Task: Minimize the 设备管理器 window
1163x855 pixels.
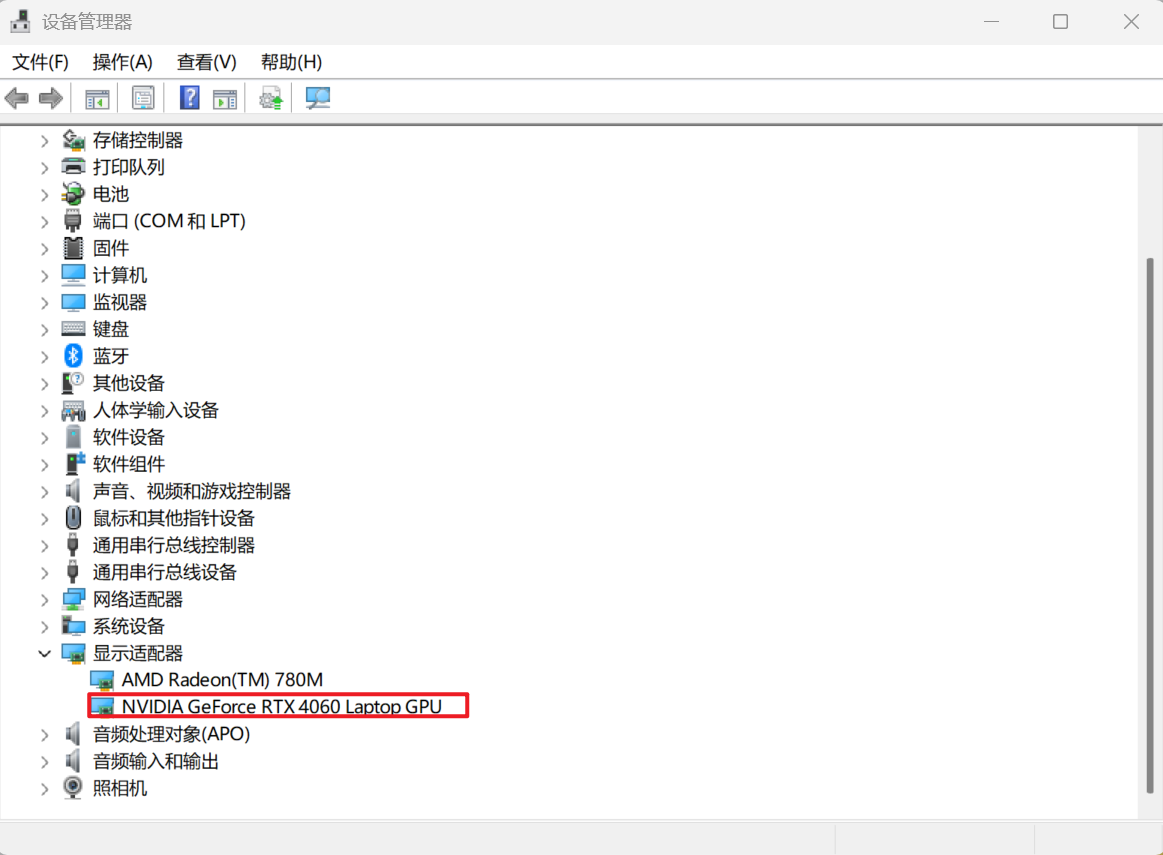Action: (992, 22)
